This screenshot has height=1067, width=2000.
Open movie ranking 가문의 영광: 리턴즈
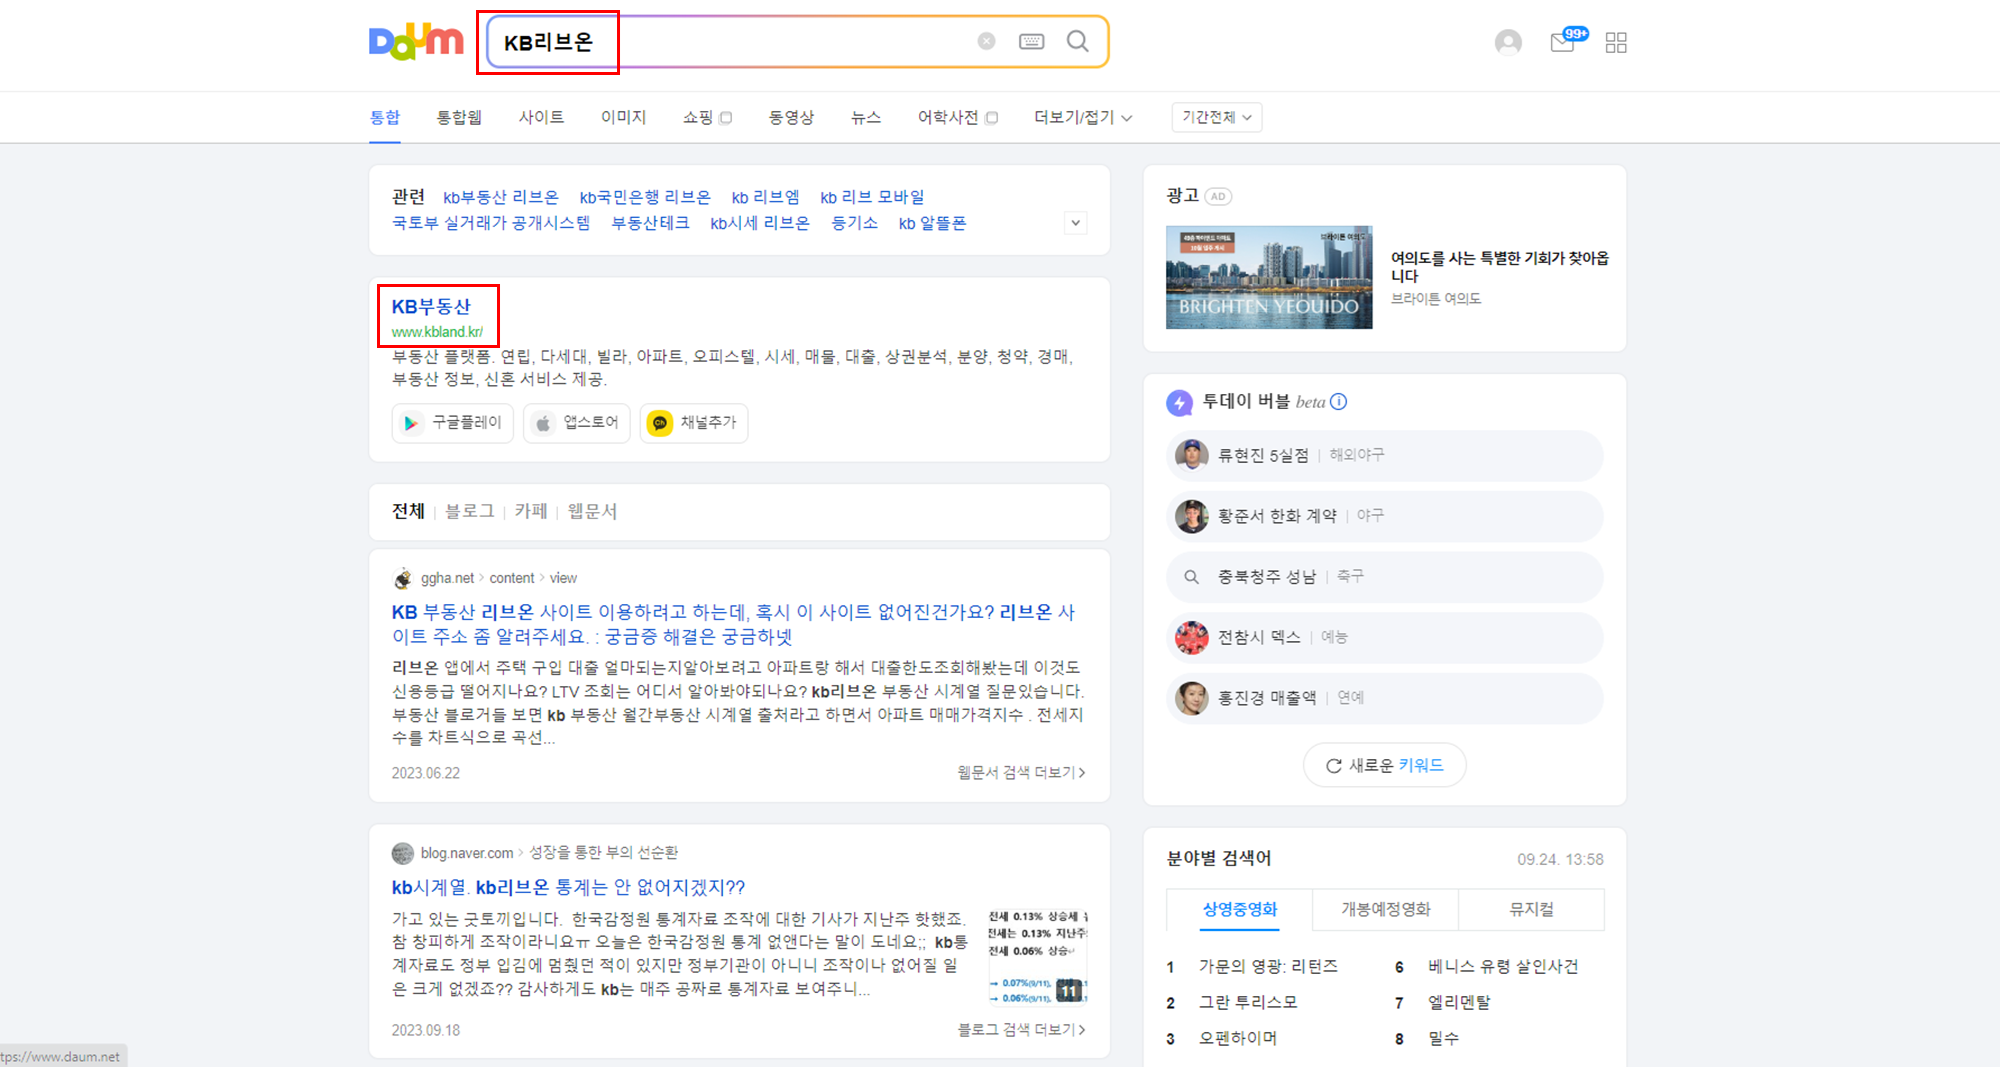(1268, 966)
